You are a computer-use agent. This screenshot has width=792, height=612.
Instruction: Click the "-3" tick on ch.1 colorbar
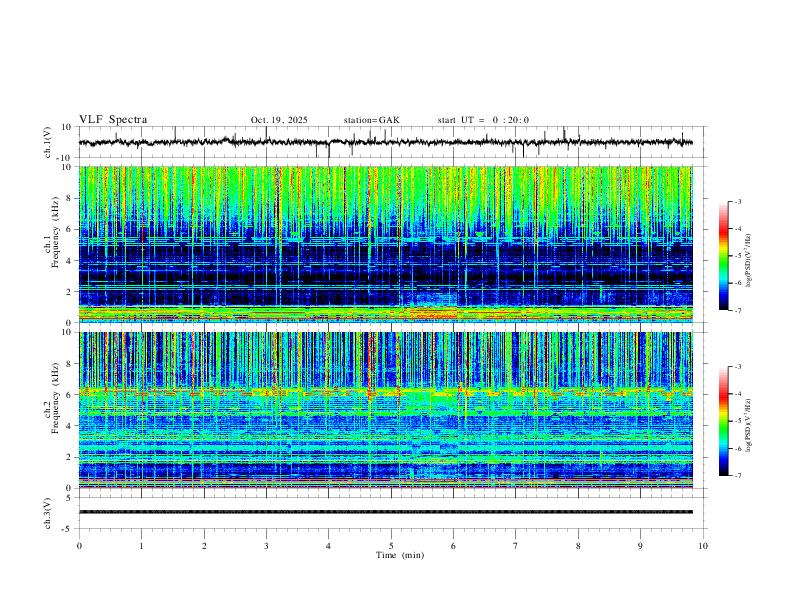pos(737,201)
